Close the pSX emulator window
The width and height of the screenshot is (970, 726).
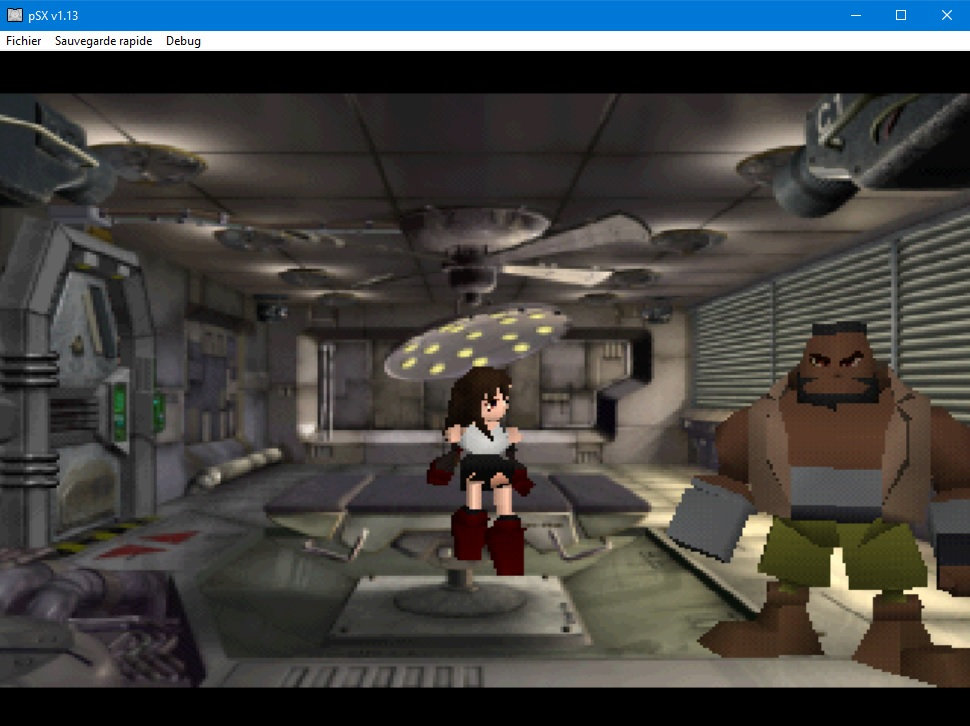(x=946, y=15)
